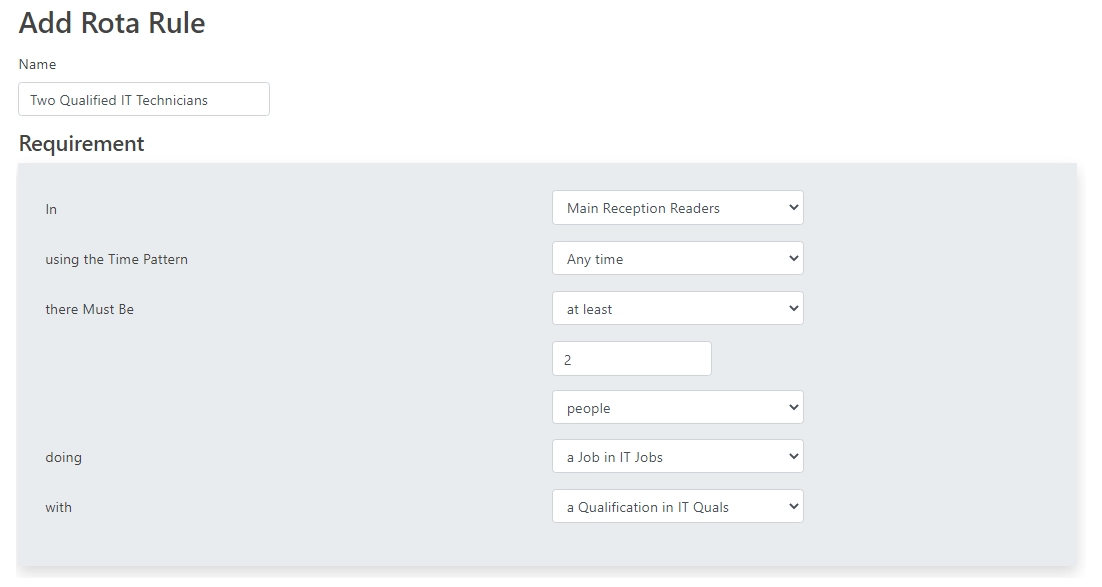Open the people unit dropdown
Screen dimensions: 1102x587
(x=678, y=408)
